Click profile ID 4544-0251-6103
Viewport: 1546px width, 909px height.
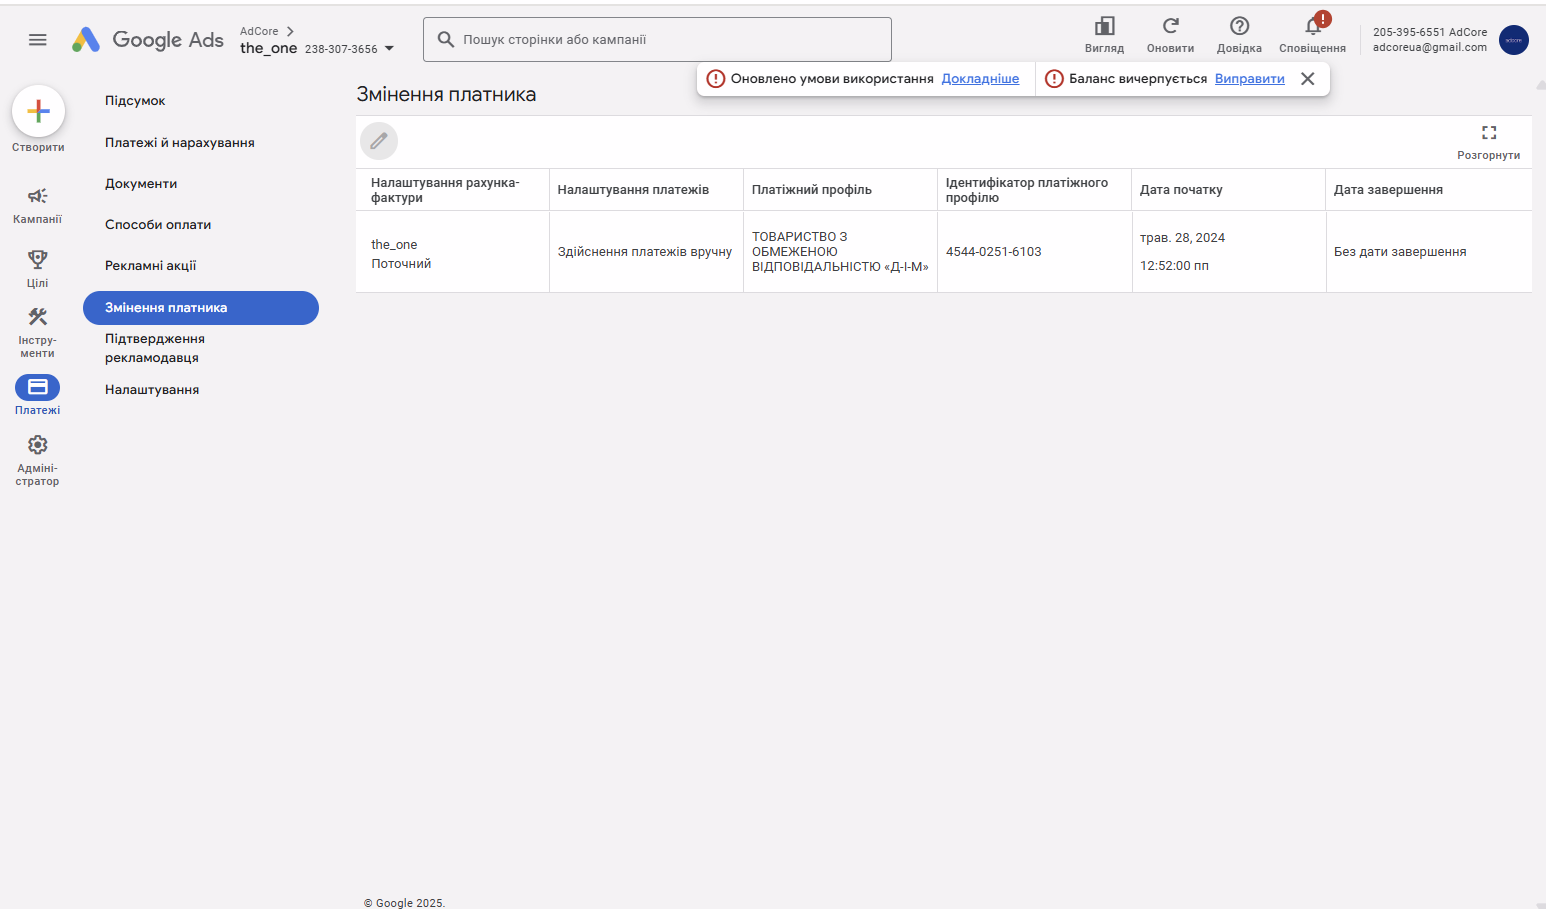tap(994, 252)
